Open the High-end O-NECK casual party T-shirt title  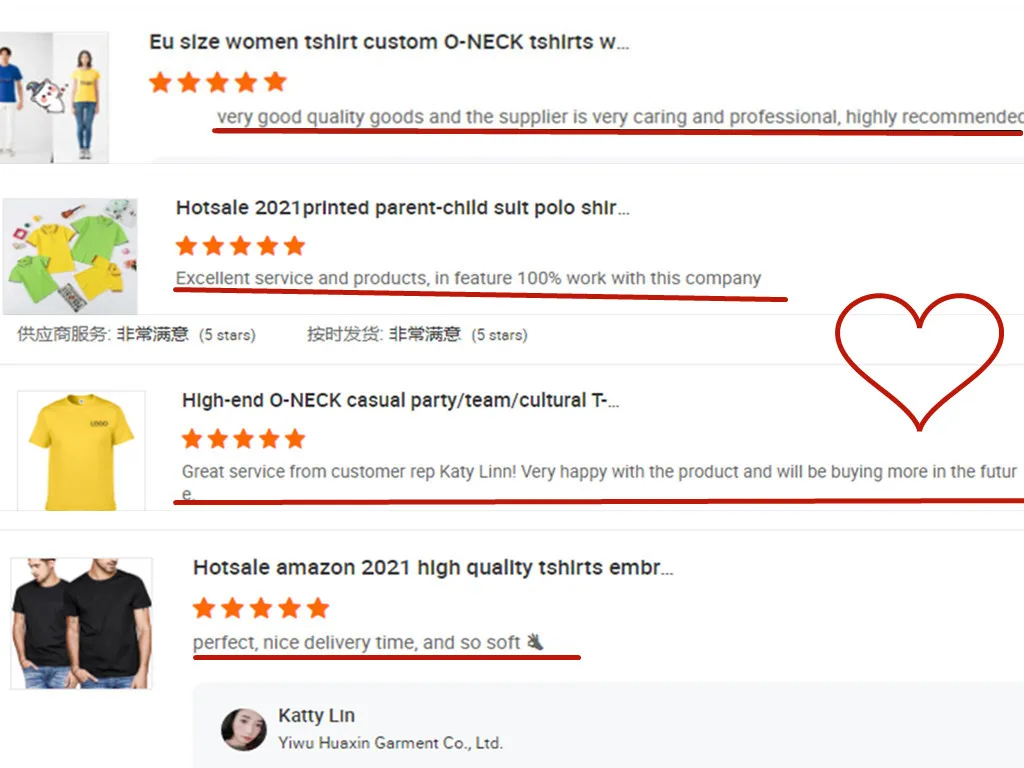click(x=400, y=400)
